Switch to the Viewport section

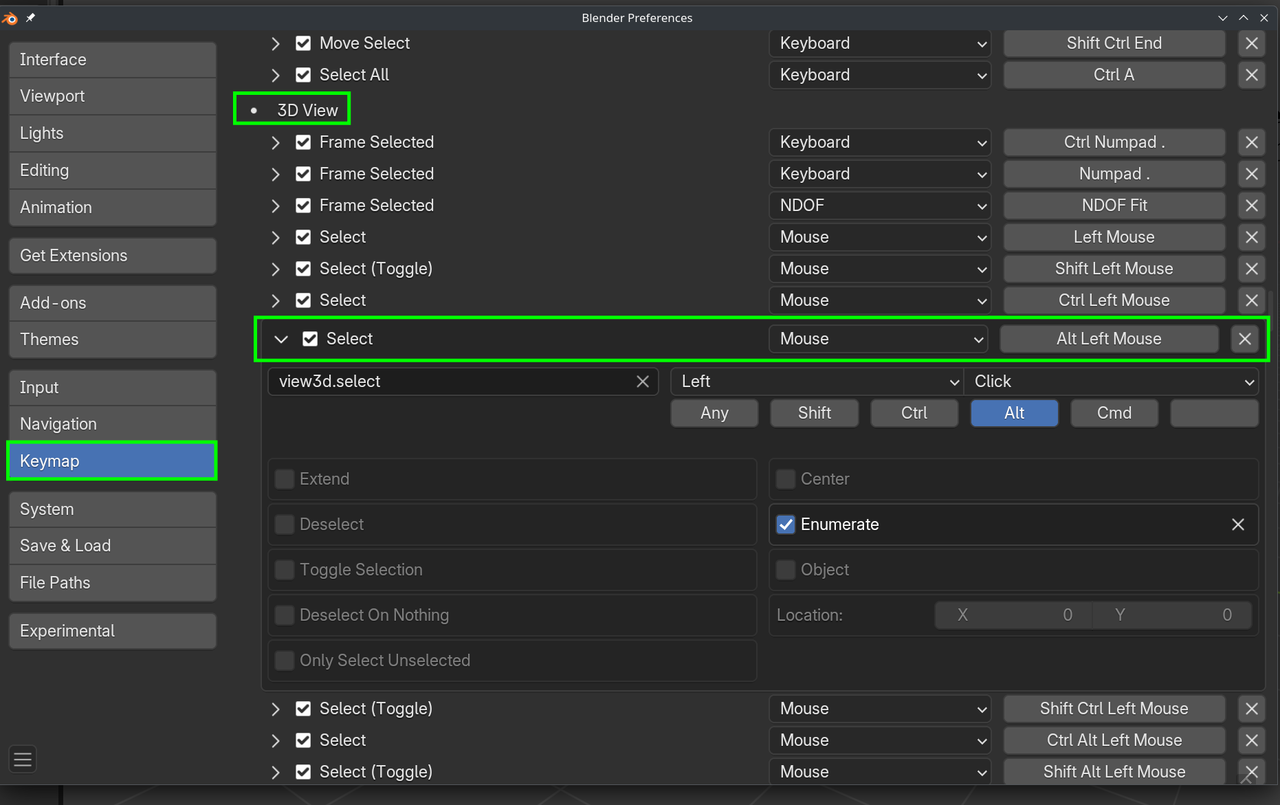[x=112, y=96]
